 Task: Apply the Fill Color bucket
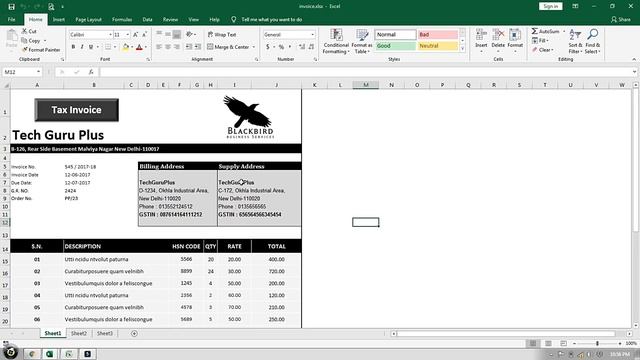(x=126, y=47)
